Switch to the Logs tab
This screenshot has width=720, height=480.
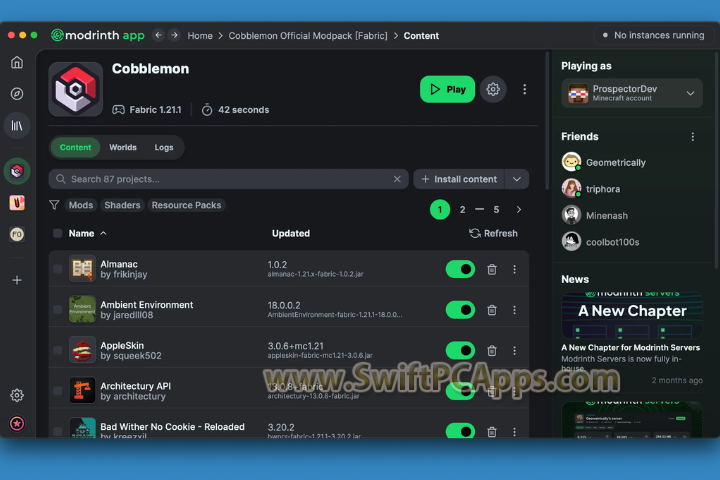164,147
